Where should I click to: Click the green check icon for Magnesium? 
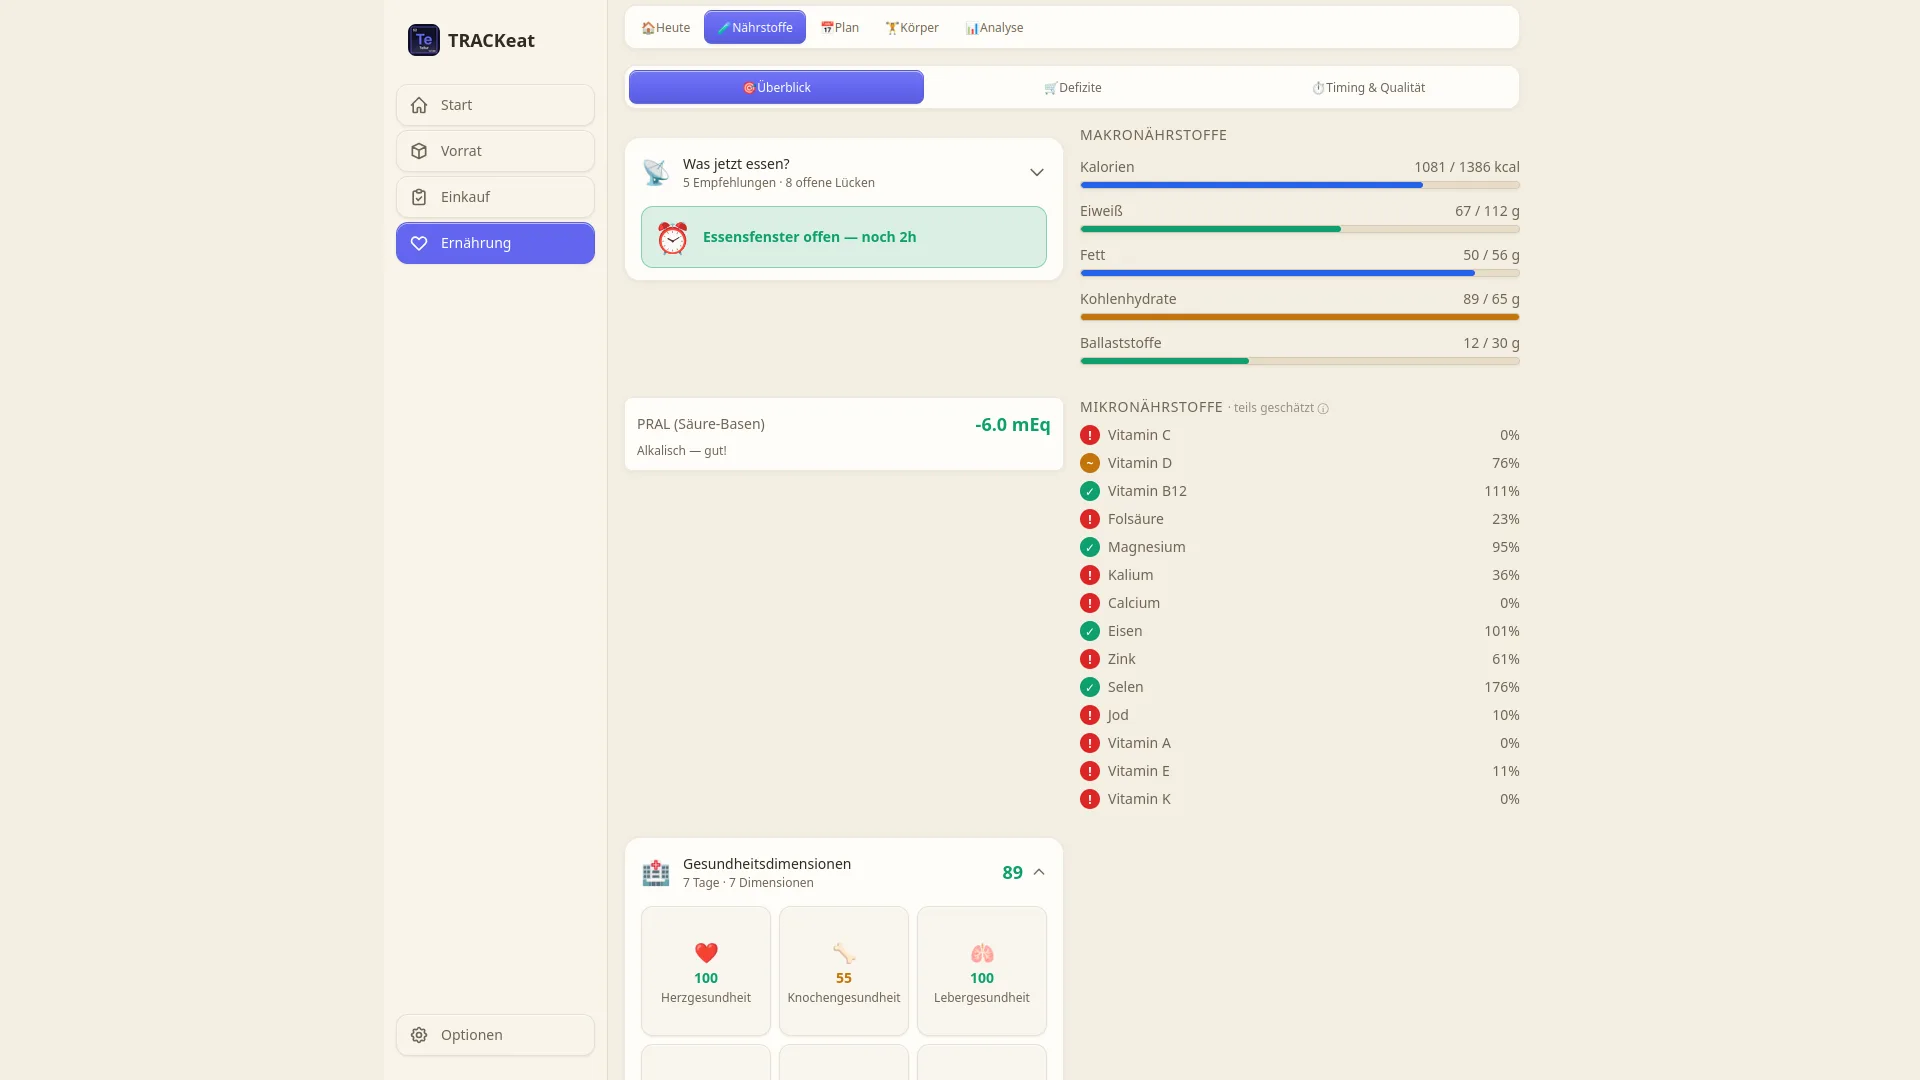click(1090, 547)
